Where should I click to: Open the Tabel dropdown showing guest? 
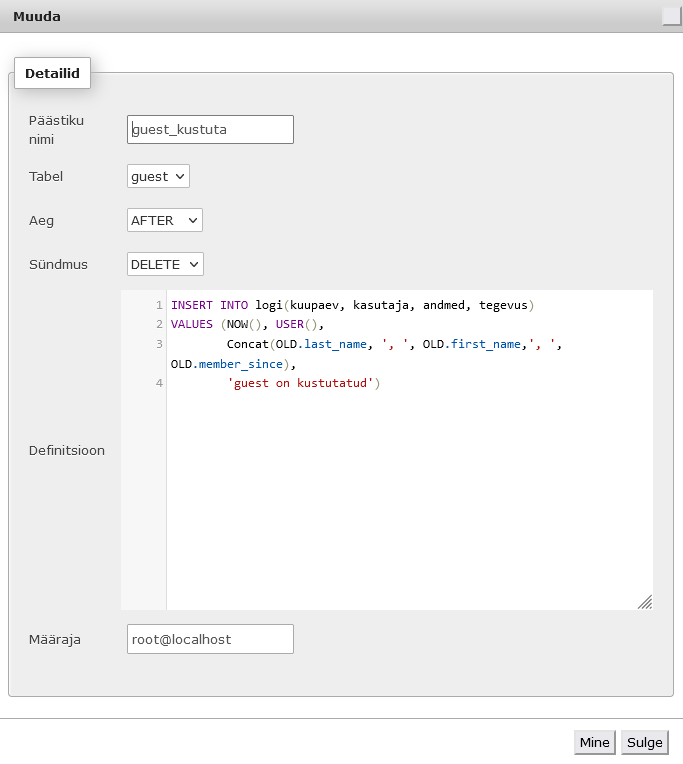[x=158, y=176]
